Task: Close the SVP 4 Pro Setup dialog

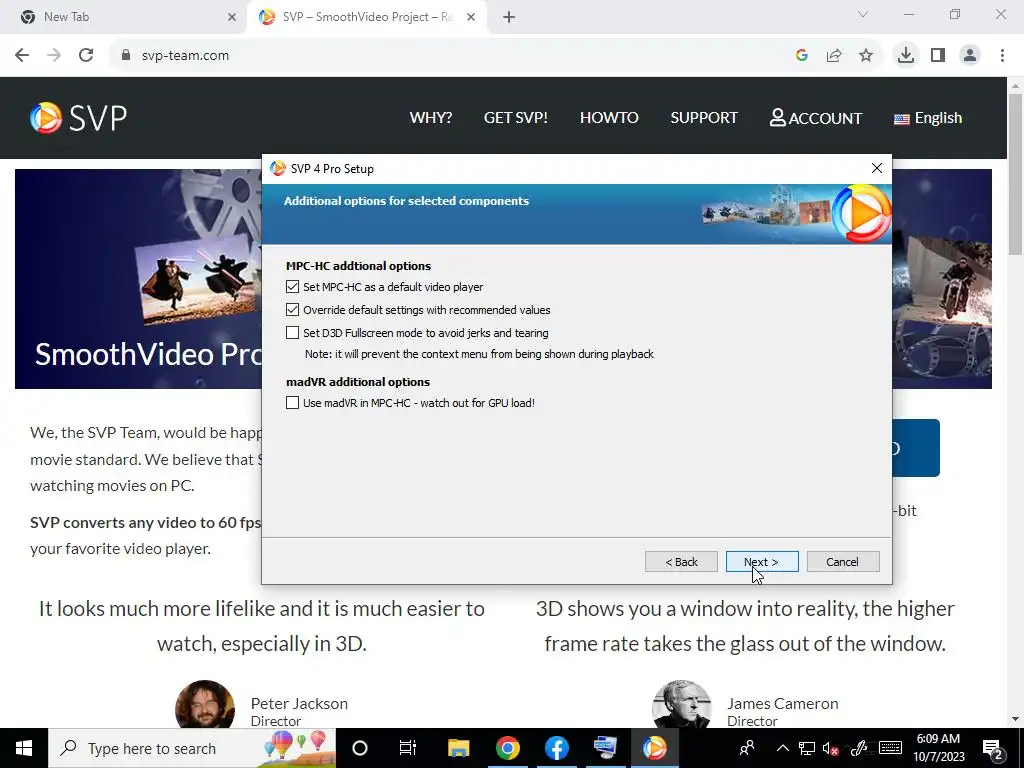Action: pyautogui.click(x=877, y=168)
